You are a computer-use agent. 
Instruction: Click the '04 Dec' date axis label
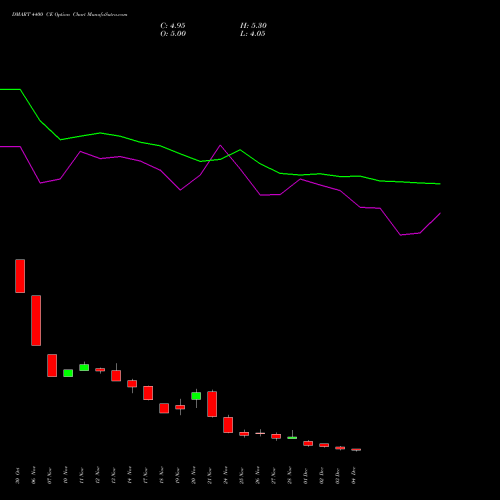(354, 475)
